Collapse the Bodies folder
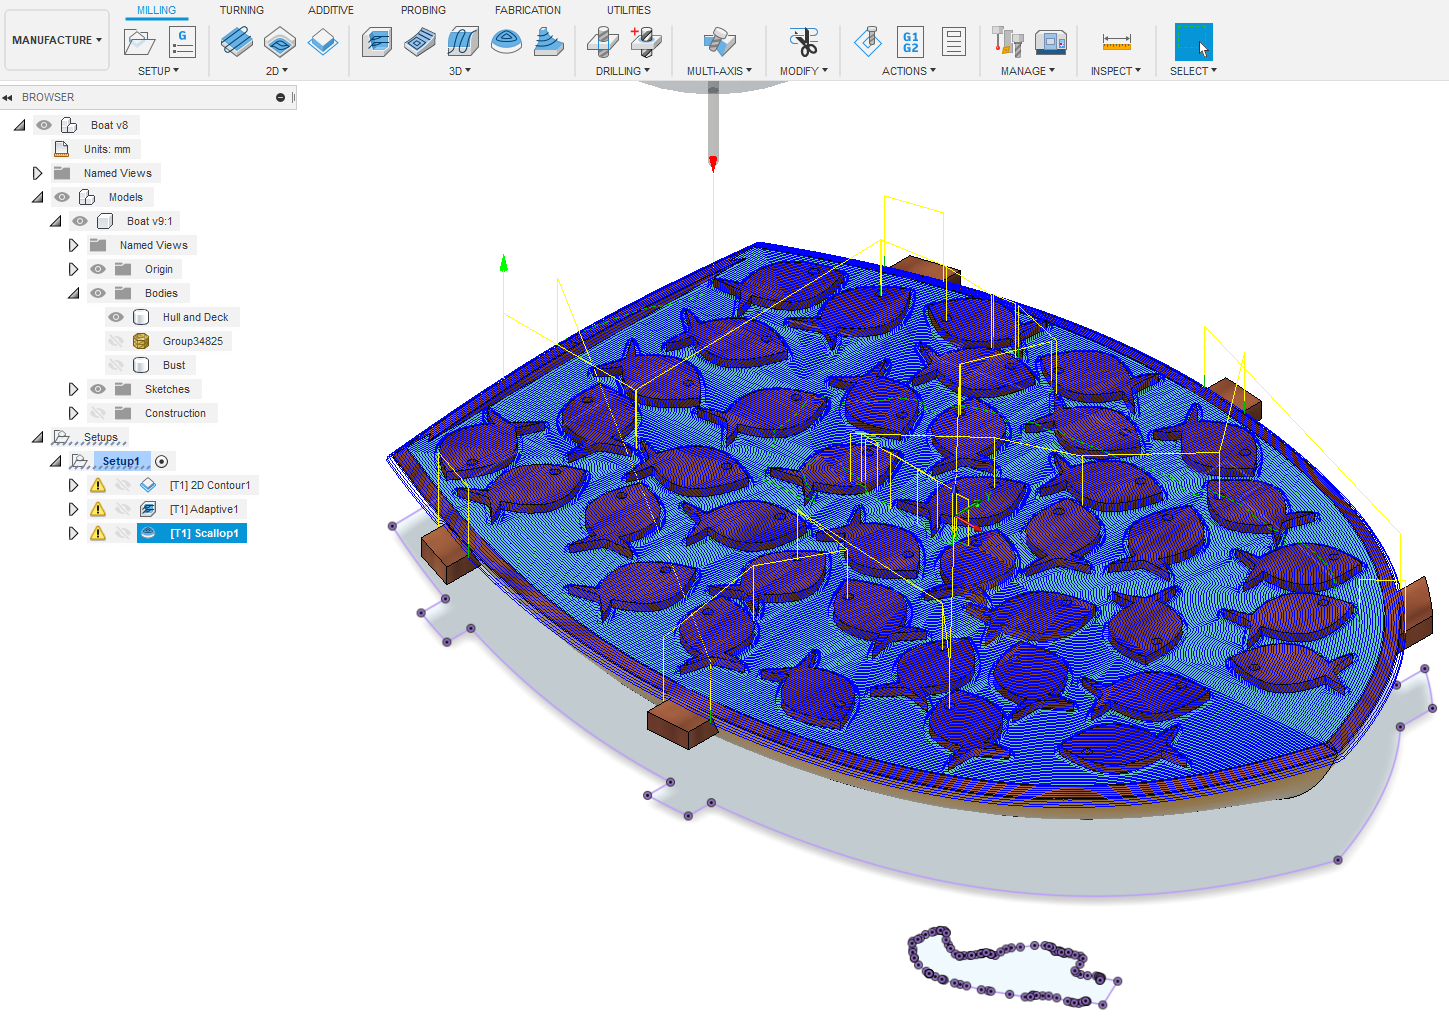The height and width of the screenshot is (1023, 1449). 74,293
